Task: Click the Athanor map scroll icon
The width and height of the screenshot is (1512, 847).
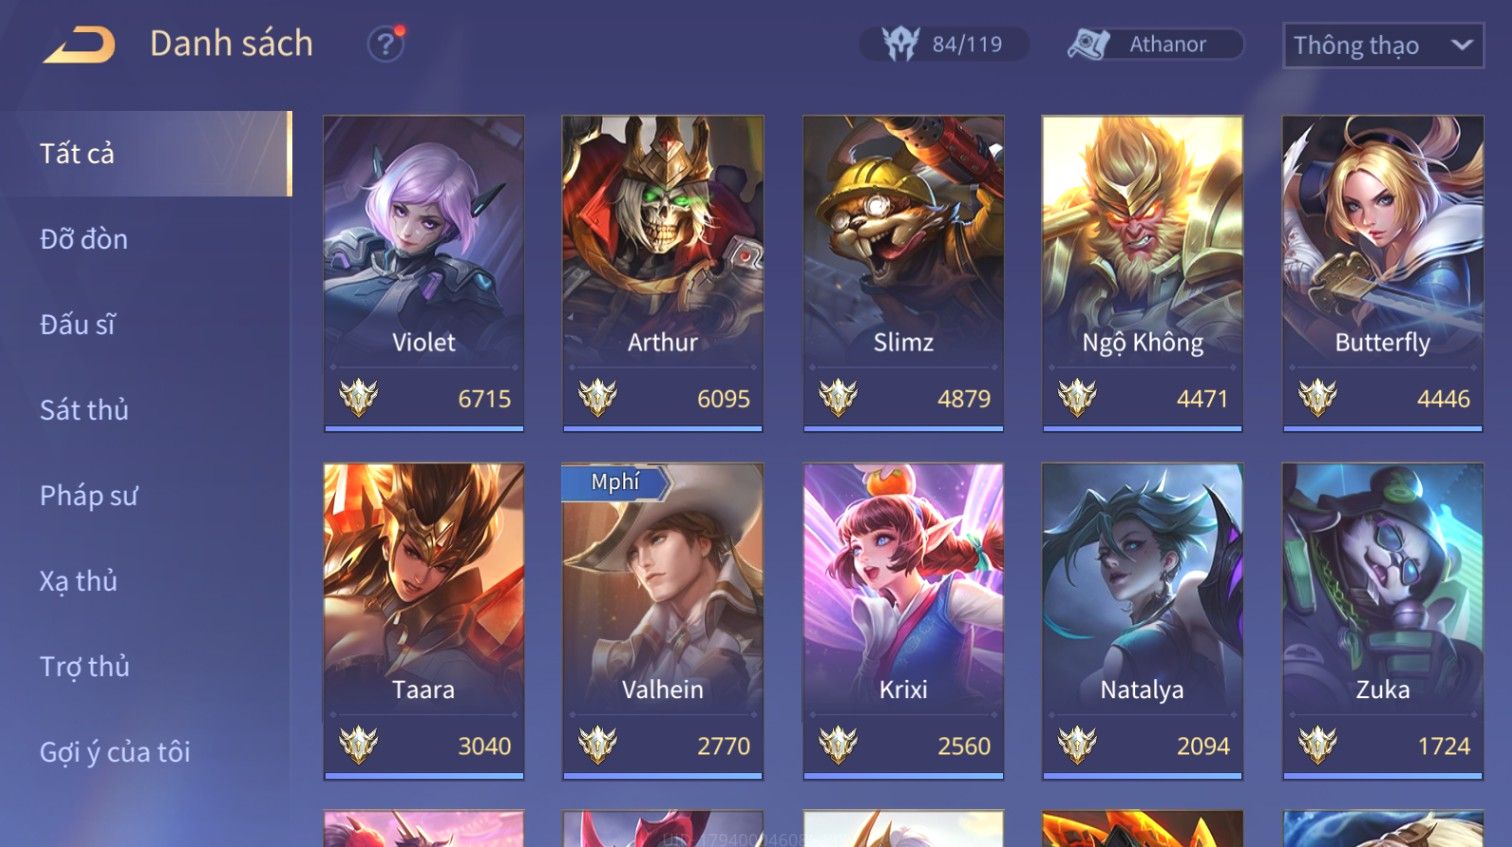Action: [1088, 44]
